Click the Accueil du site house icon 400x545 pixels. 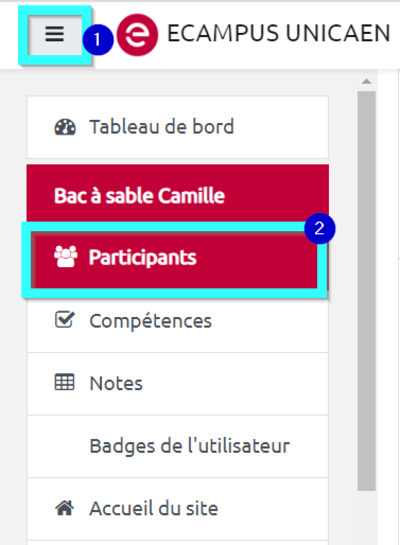(65, 508)
